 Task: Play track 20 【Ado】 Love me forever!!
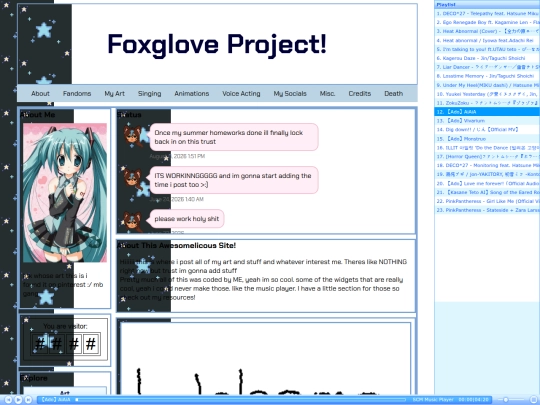click(487, 183)
